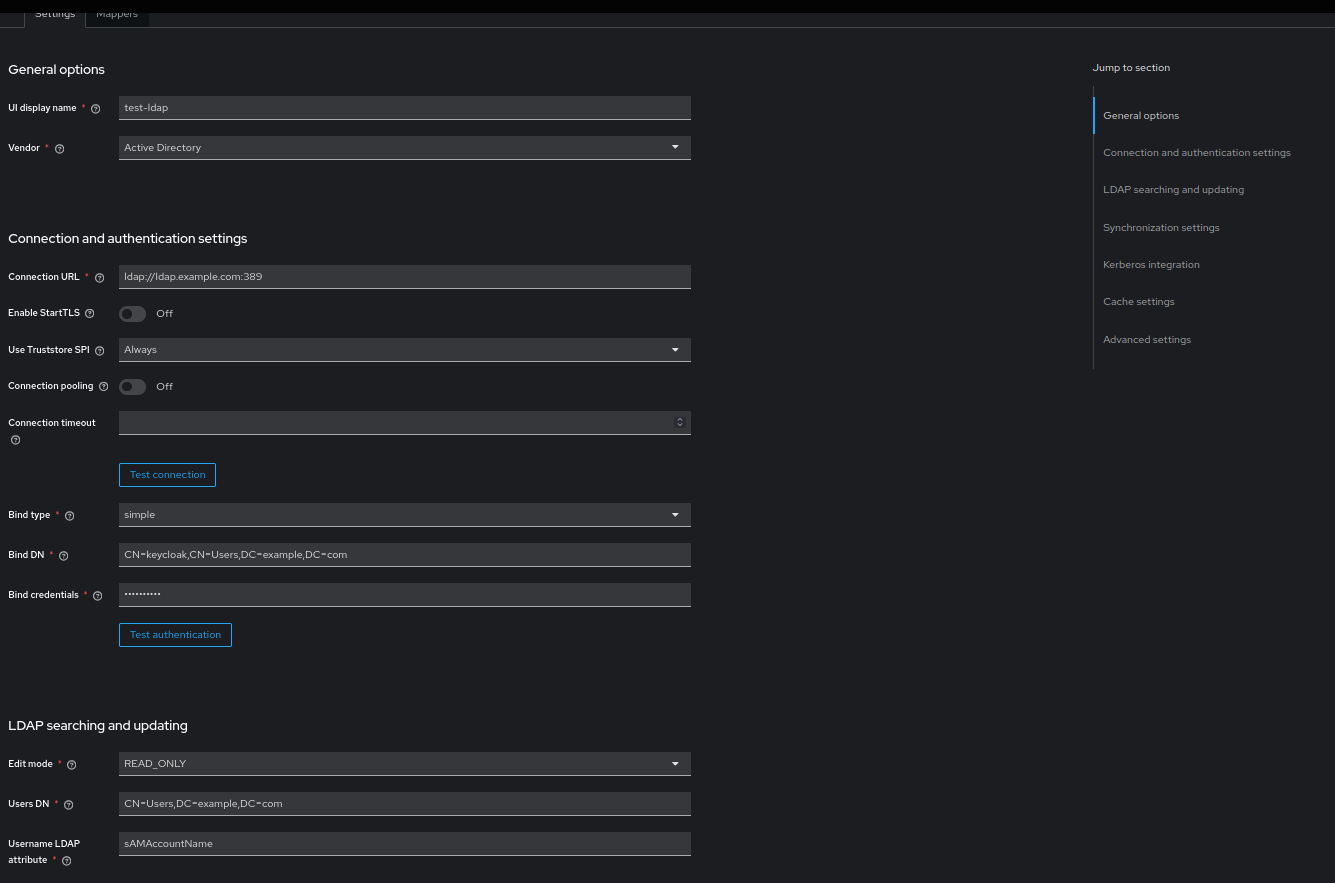This screenshot has height=883, width=1335.
Task: Open the Edit mode help icon
Action: pos(71,764)
